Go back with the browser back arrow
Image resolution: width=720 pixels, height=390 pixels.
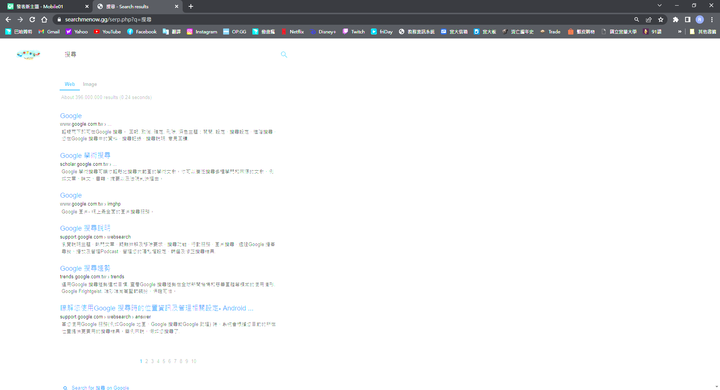pos(8,20)
